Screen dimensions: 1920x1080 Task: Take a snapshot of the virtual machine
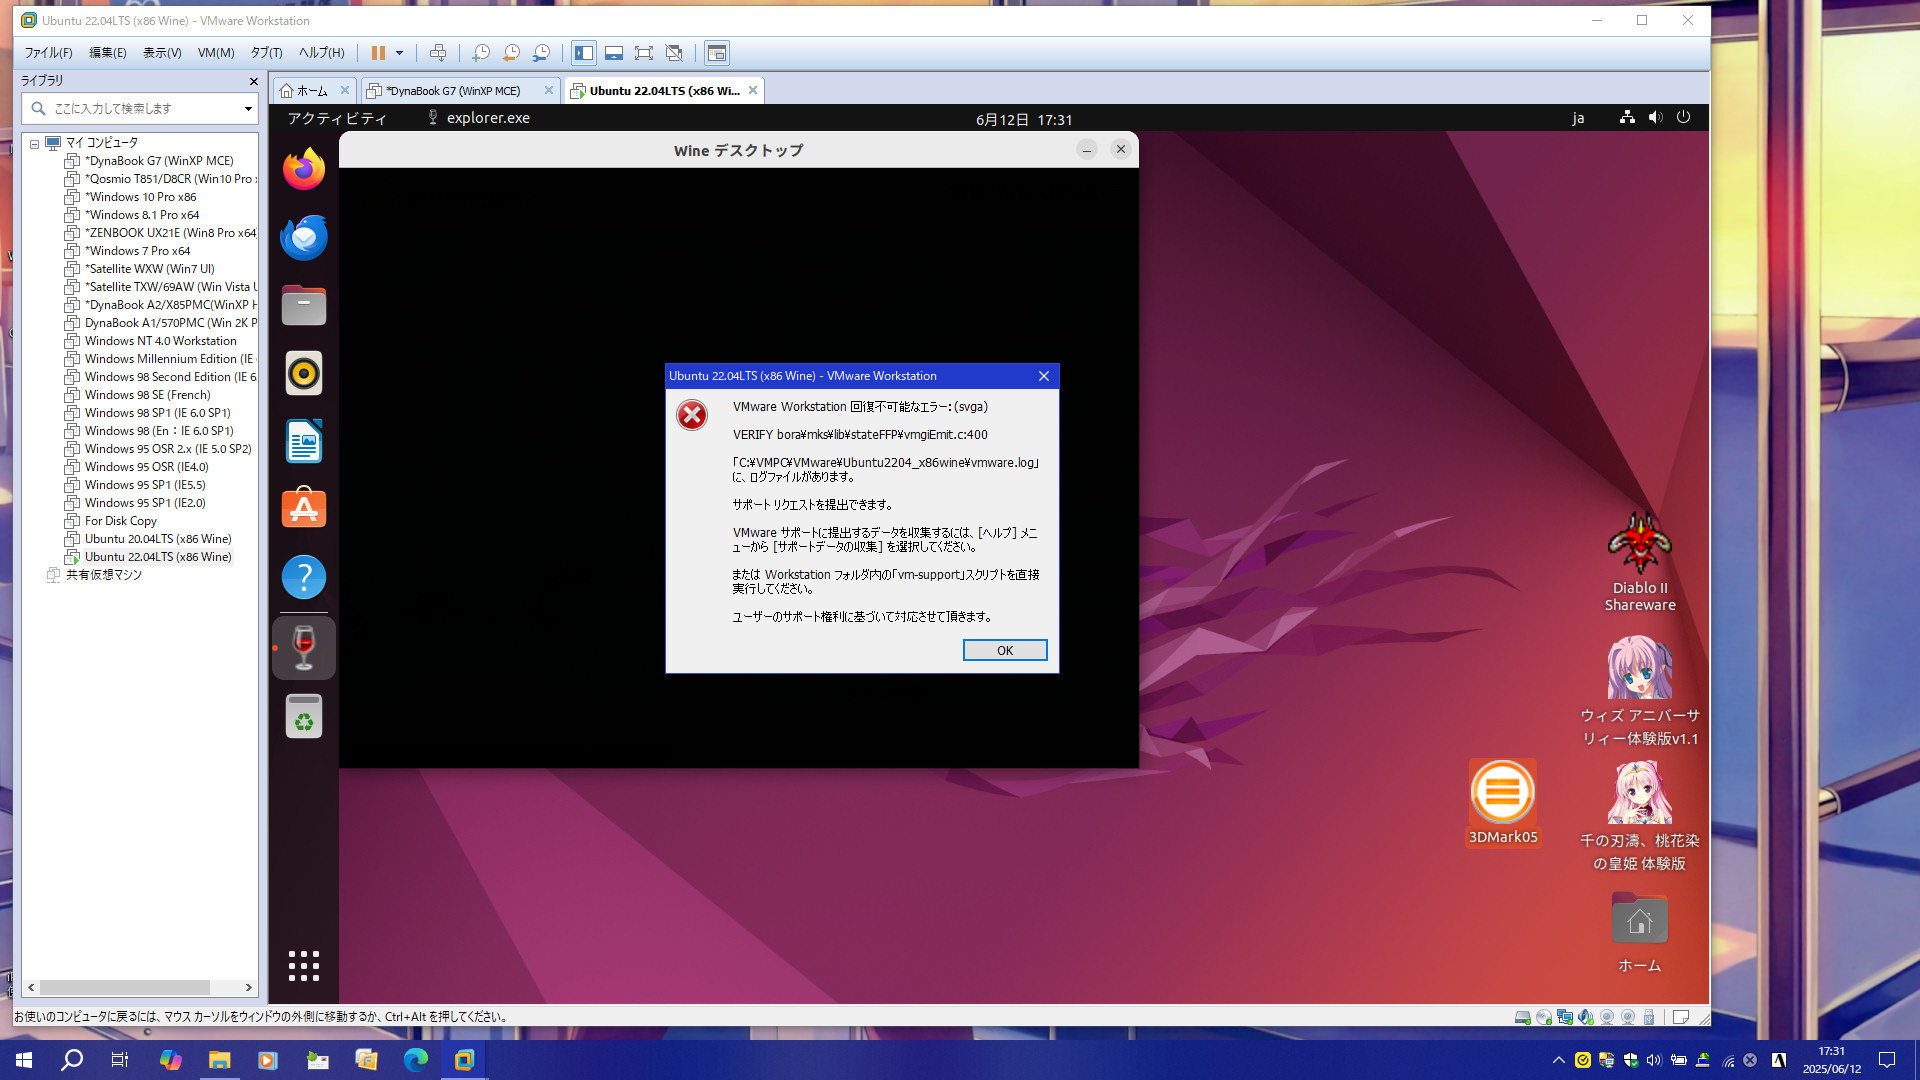[x=481, y=53]
